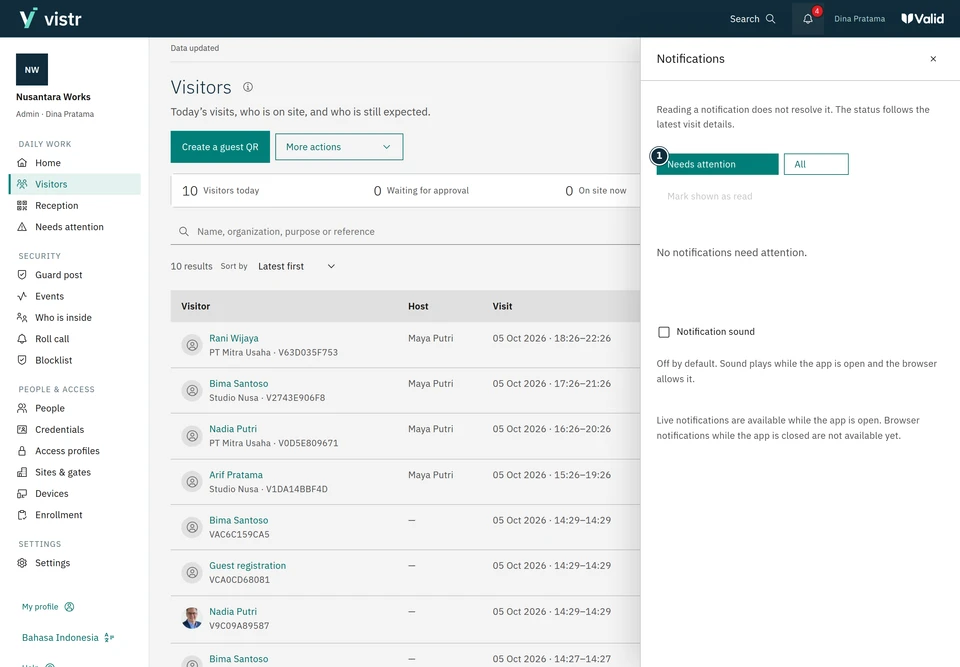Expand the More actions dropdown
The image size is (960, 667).
[x=339, y=147]
